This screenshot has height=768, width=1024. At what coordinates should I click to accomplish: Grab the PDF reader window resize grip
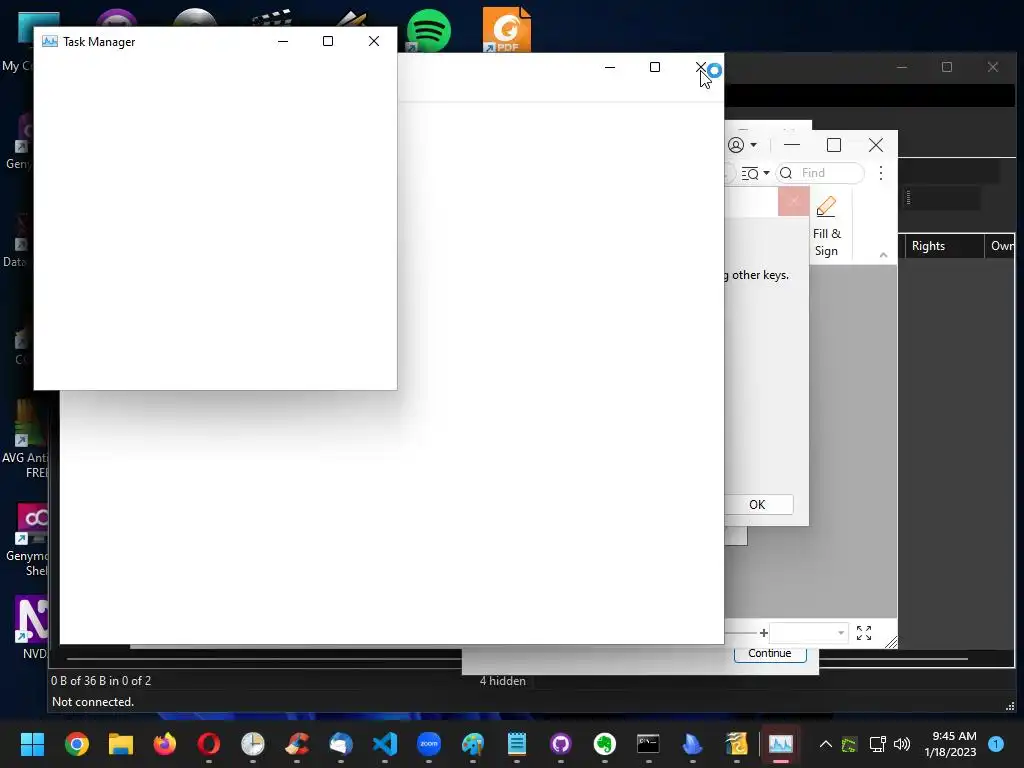click(x=891, y=642)
